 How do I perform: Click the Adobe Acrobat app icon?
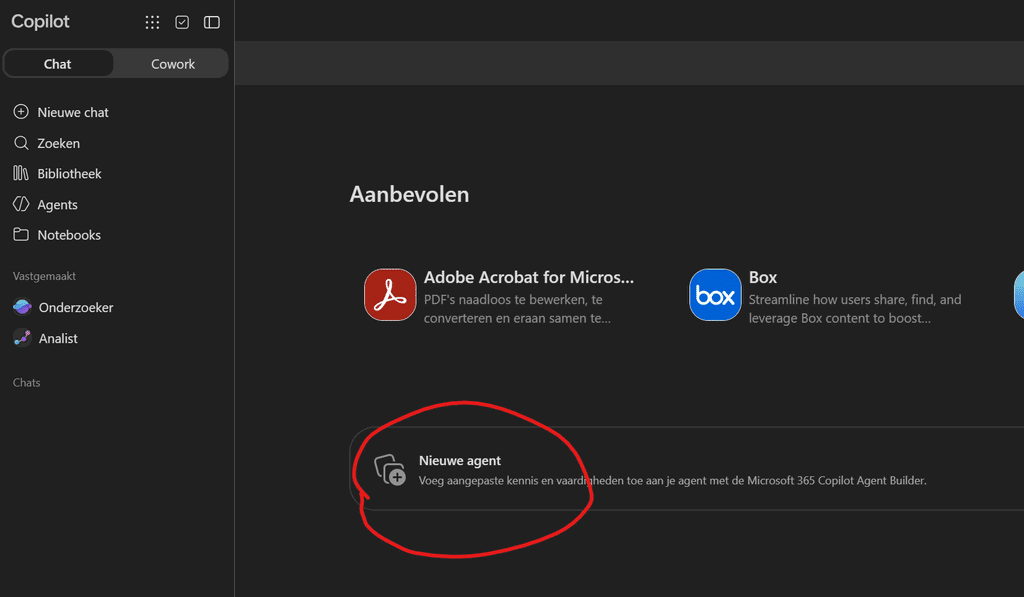coord(390,295)
